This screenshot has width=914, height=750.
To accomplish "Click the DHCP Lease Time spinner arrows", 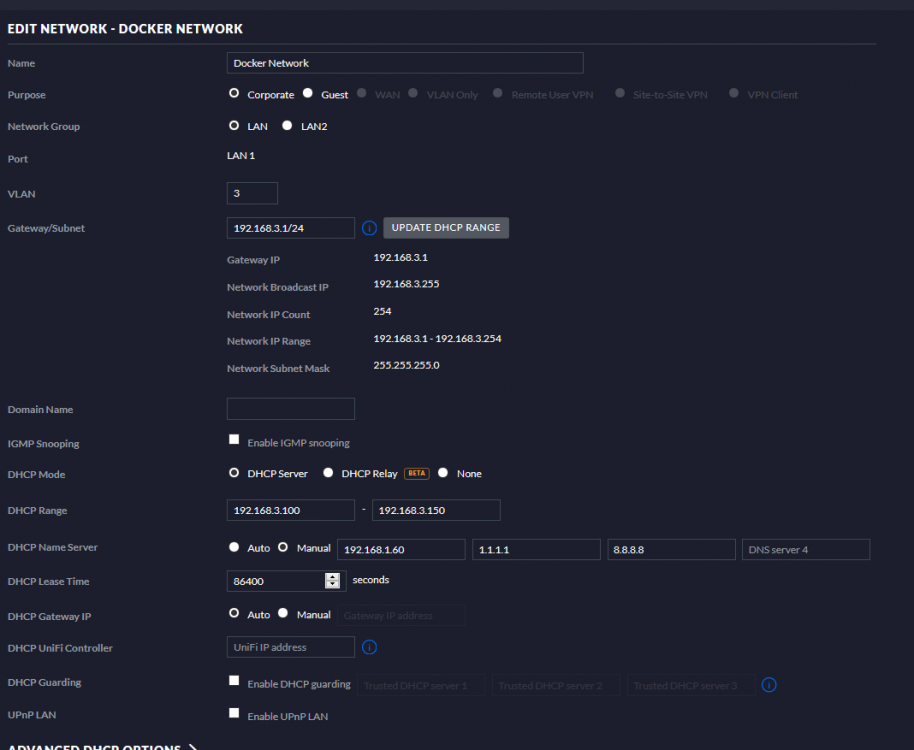I will 332,580.
